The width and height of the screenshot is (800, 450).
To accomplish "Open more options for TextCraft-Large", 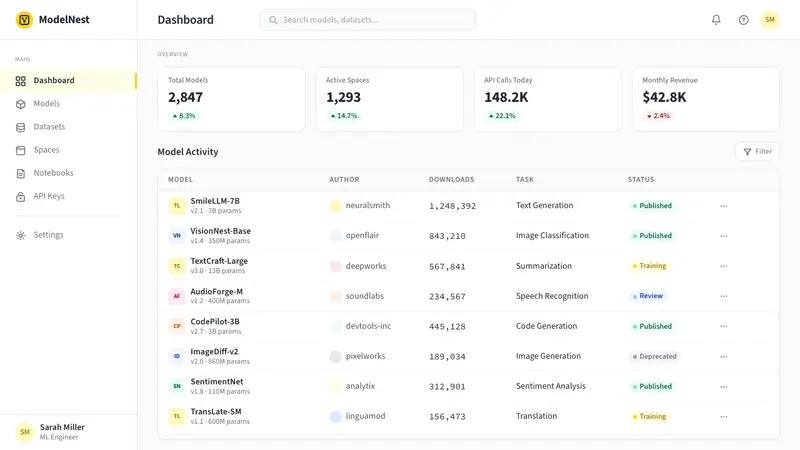I will click(723, 266).
